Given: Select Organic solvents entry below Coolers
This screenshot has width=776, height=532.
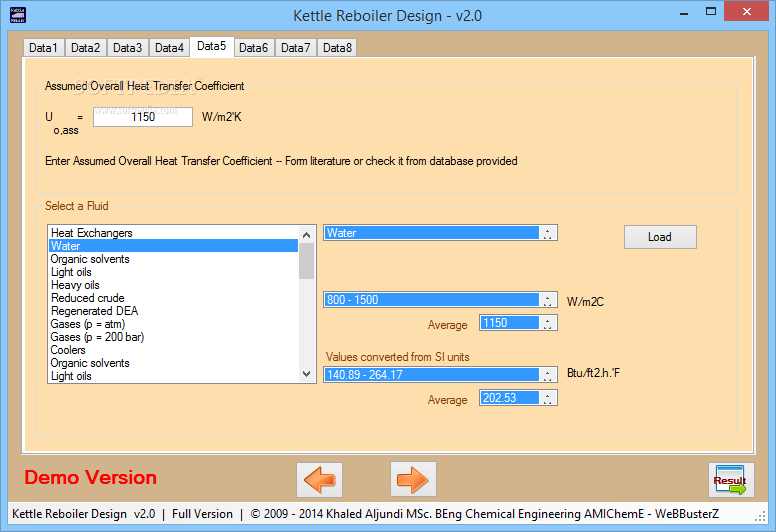Looking at the screenshot, I should pyautogui.click(x=174, y=363).
